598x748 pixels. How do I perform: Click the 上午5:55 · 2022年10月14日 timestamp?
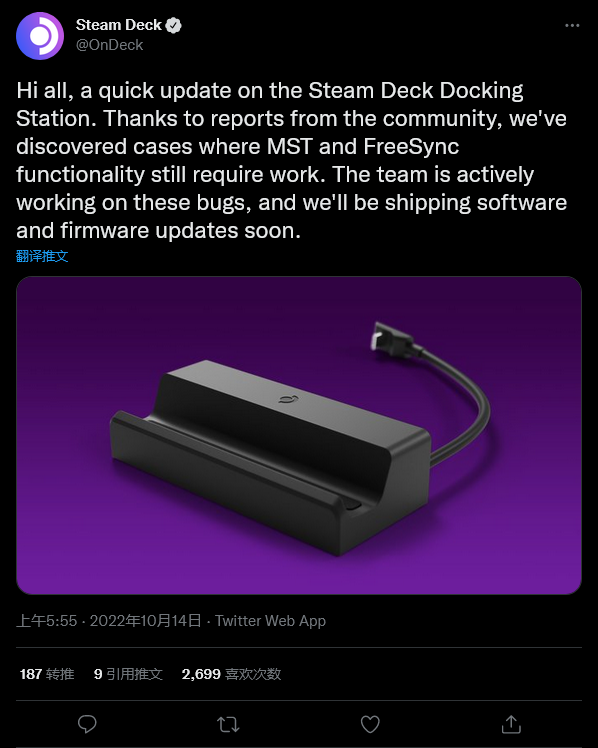point(109,621)
